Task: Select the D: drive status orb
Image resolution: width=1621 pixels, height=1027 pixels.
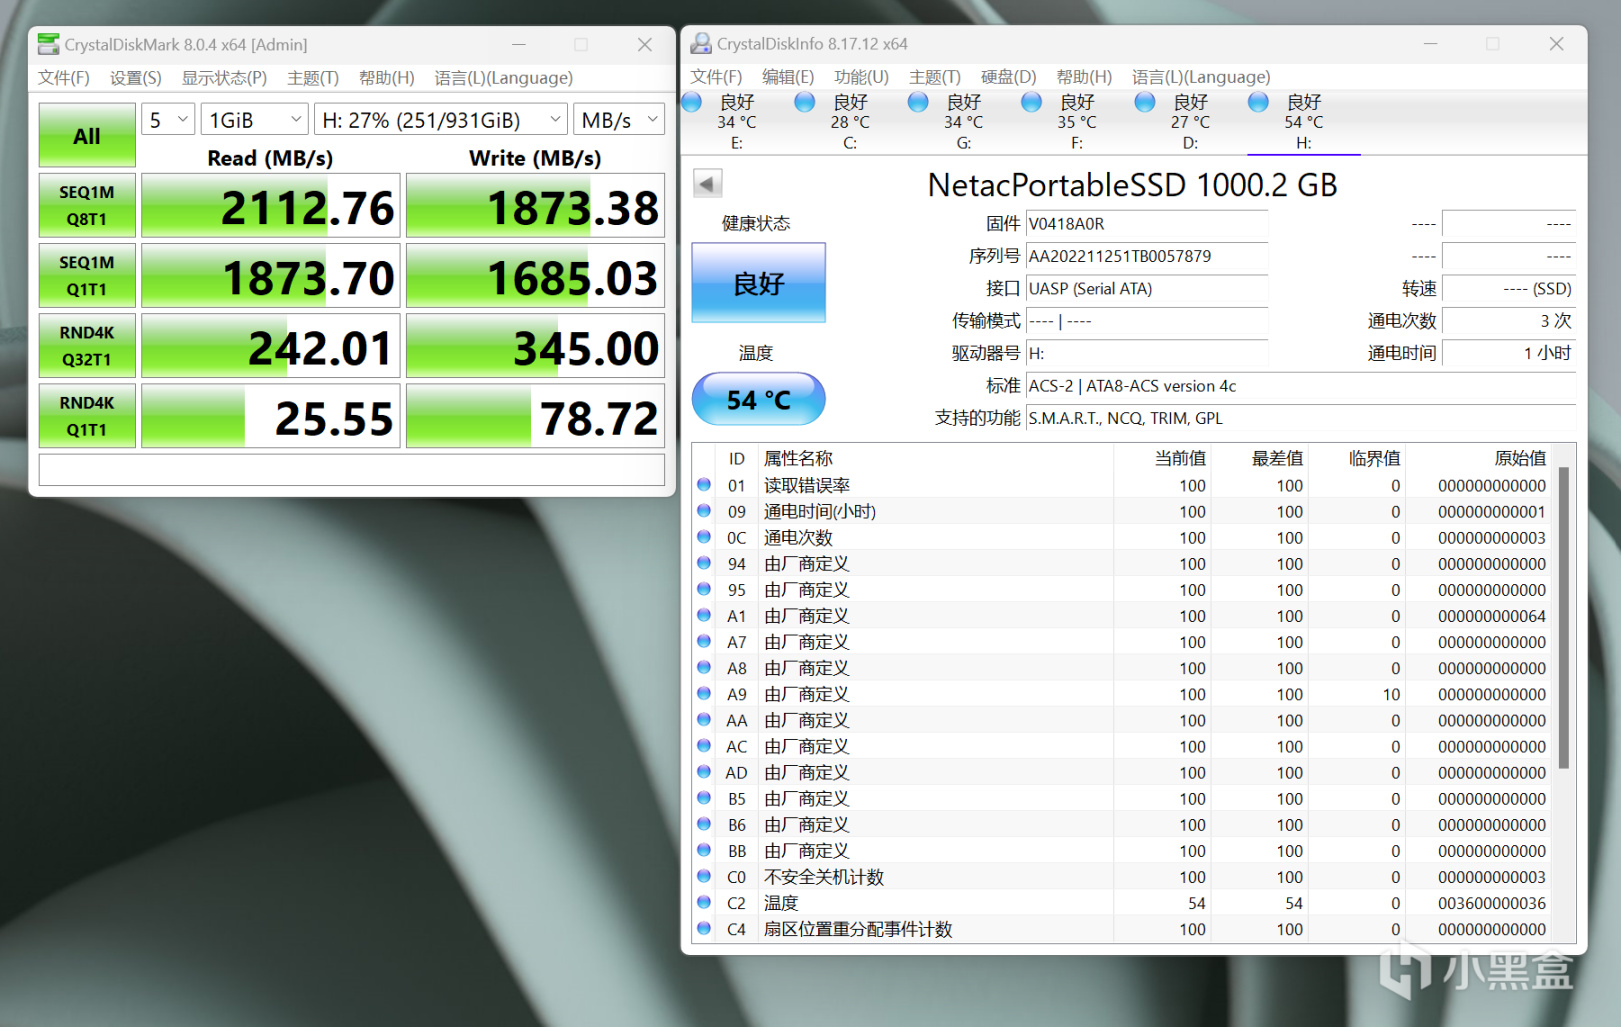Action: [x=1145, y=102]
